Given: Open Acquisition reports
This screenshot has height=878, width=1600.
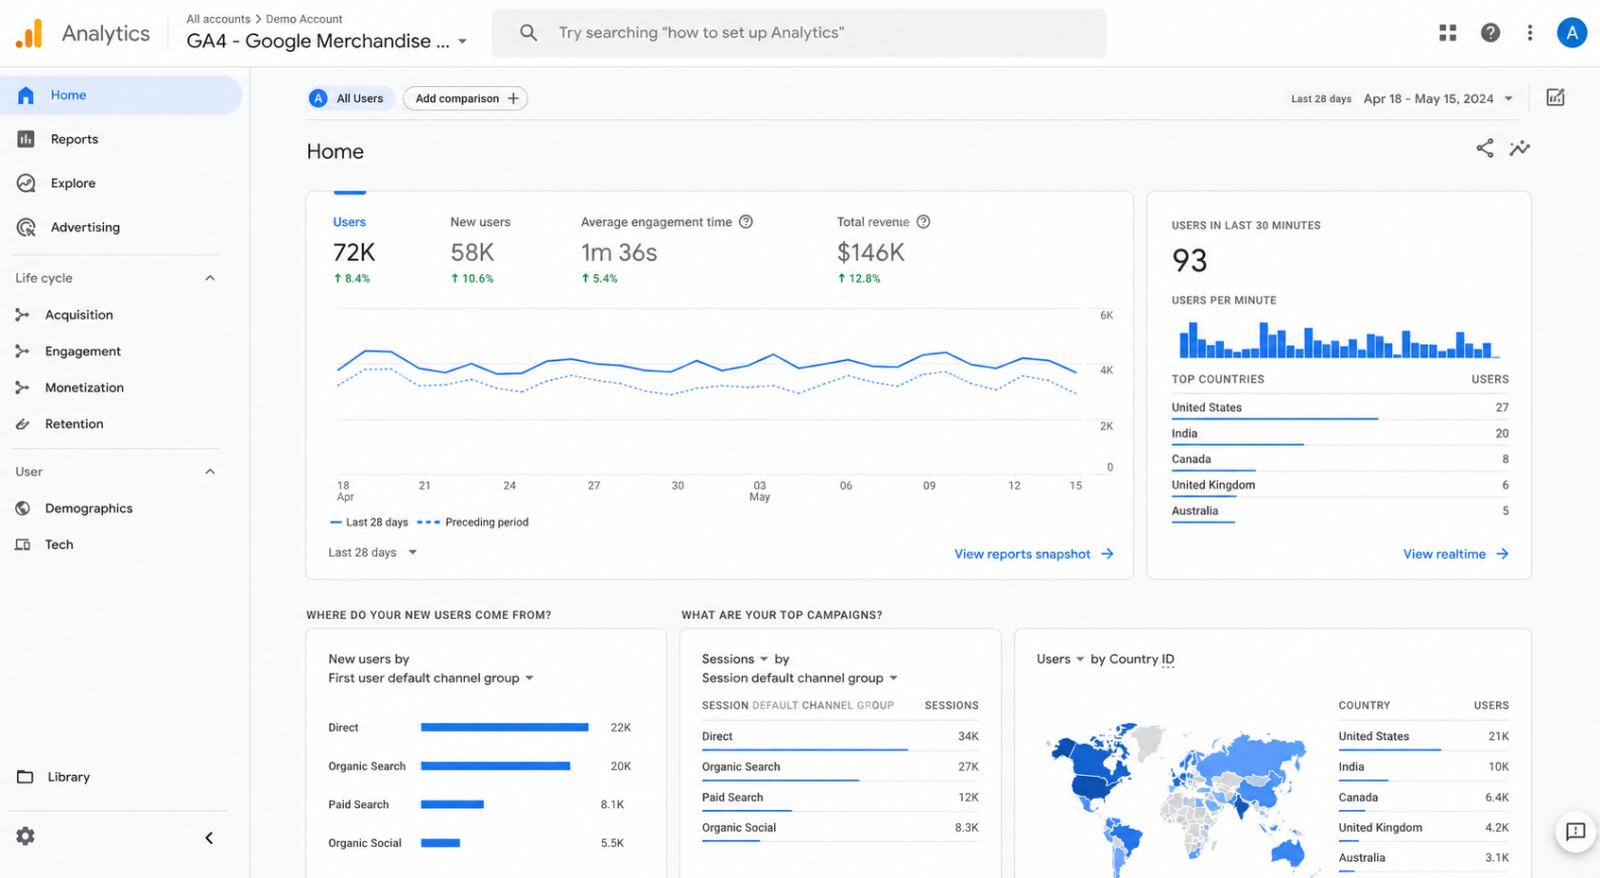Looking at the screenshot, I should (79, 315).
